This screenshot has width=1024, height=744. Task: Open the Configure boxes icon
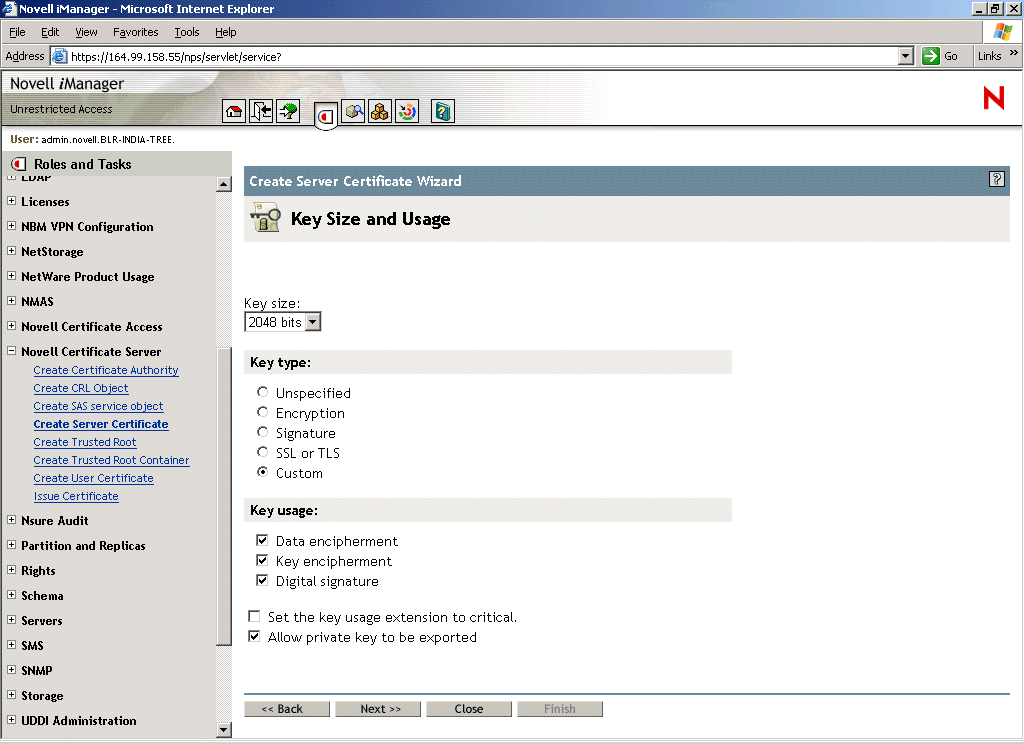coord(379,112)
